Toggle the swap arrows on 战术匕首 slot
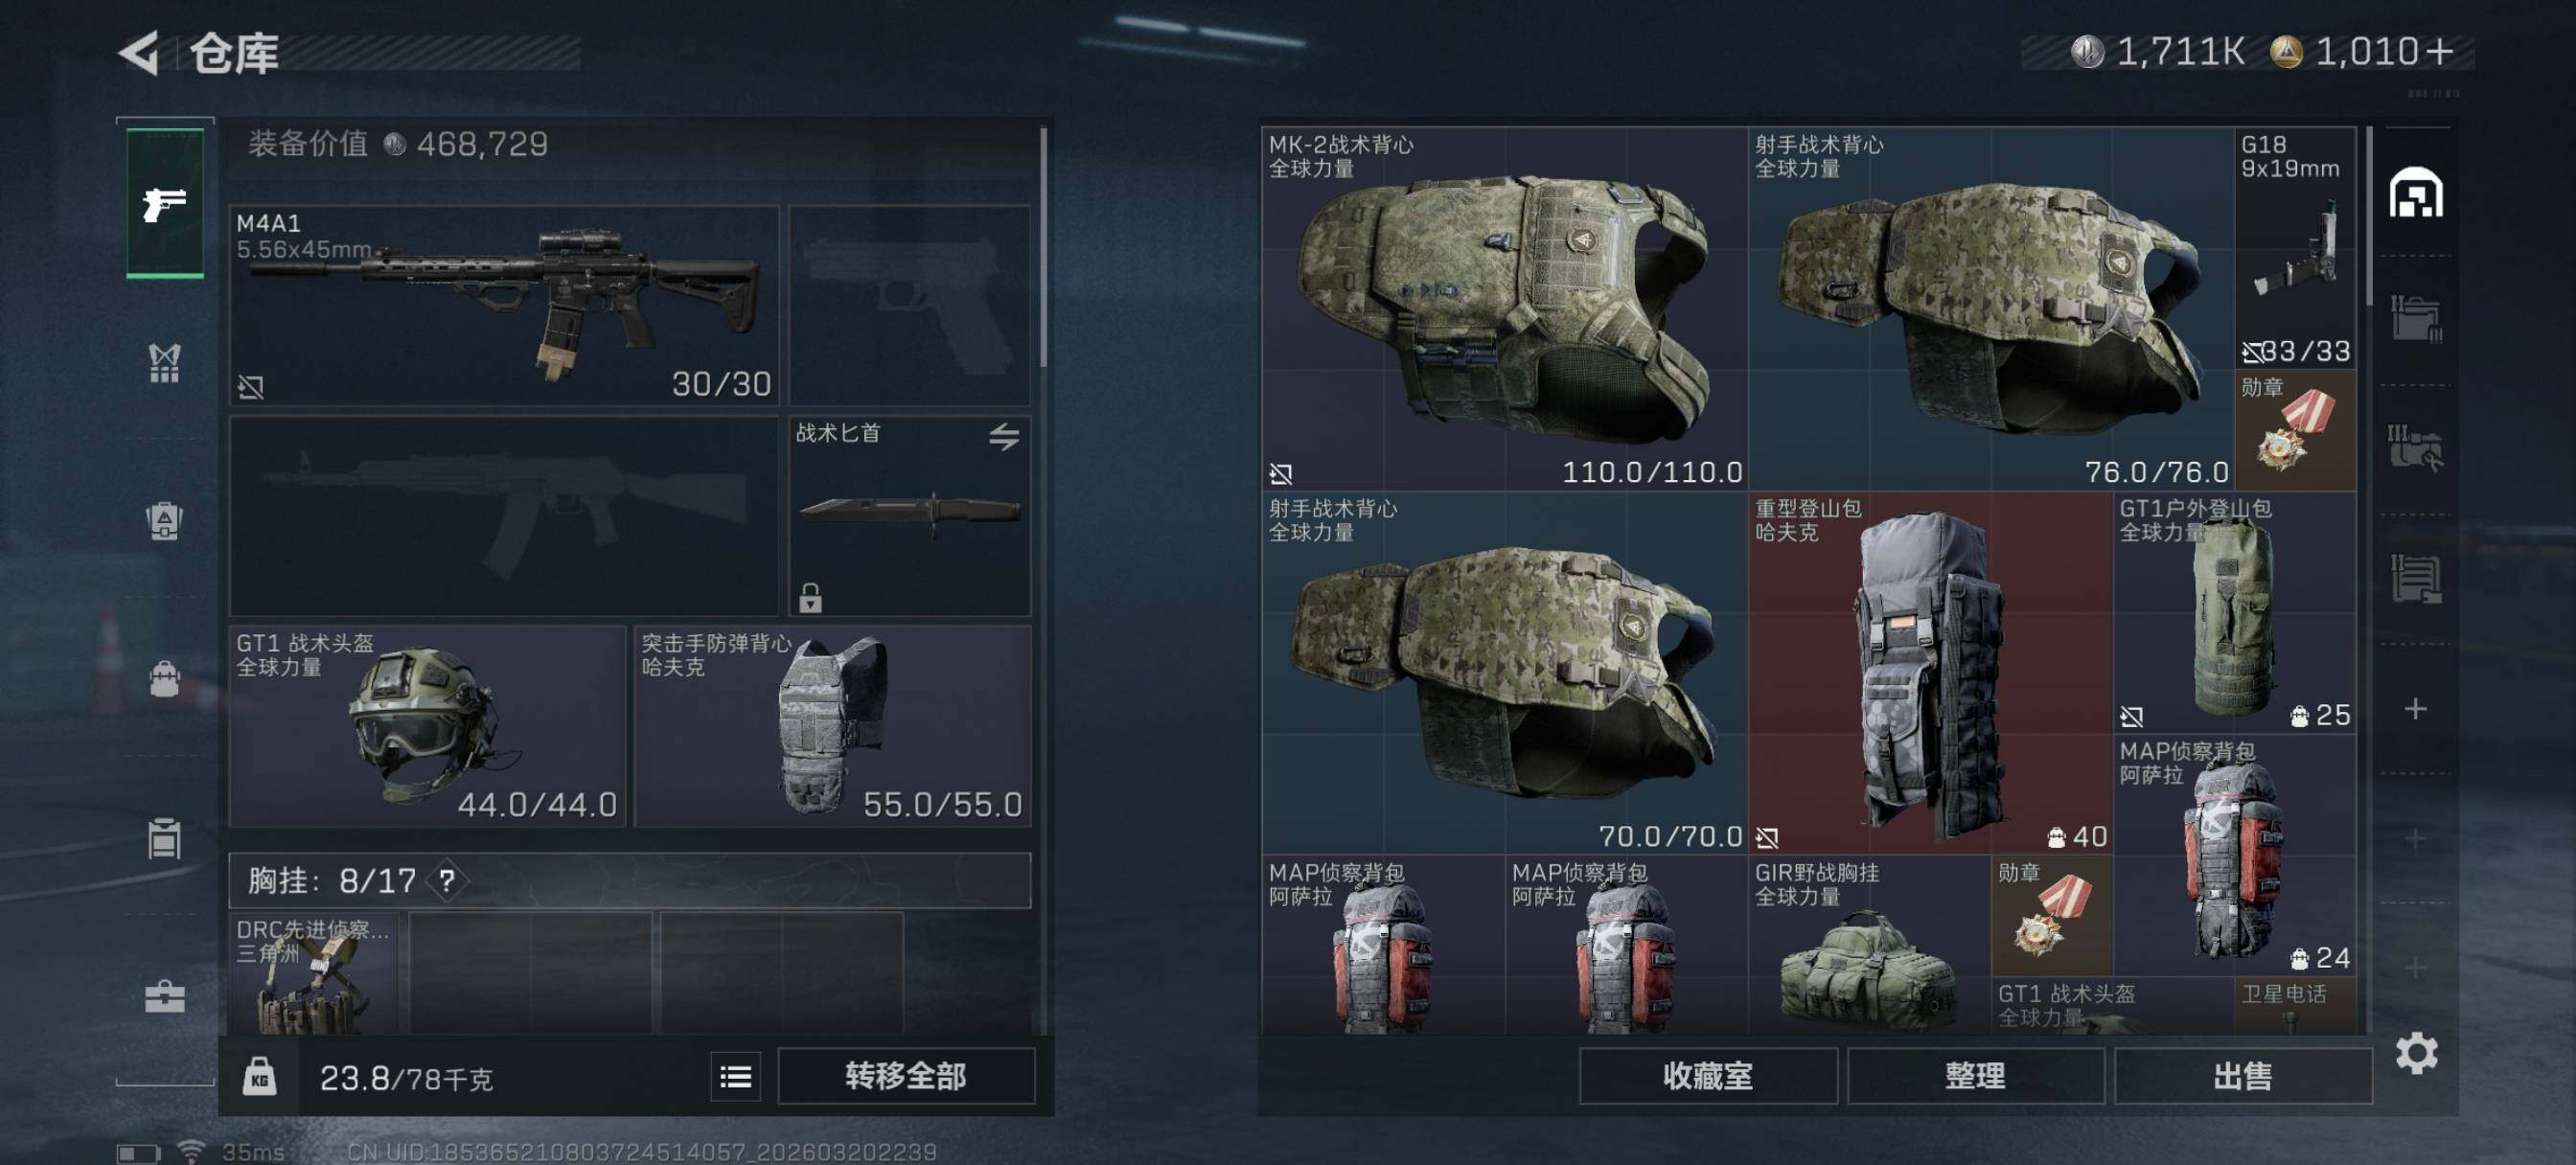The image size is (2576, 1165). (x=1004, y=436)
